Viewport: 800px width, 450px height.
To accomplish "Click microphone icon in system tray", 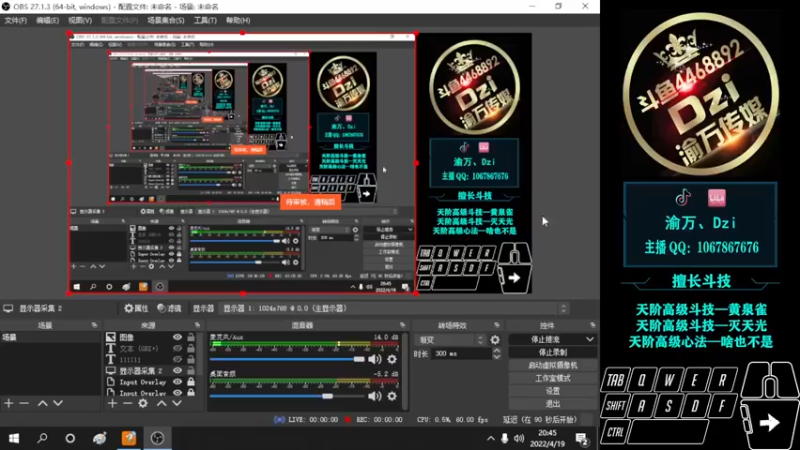I will tap(505, 438).
